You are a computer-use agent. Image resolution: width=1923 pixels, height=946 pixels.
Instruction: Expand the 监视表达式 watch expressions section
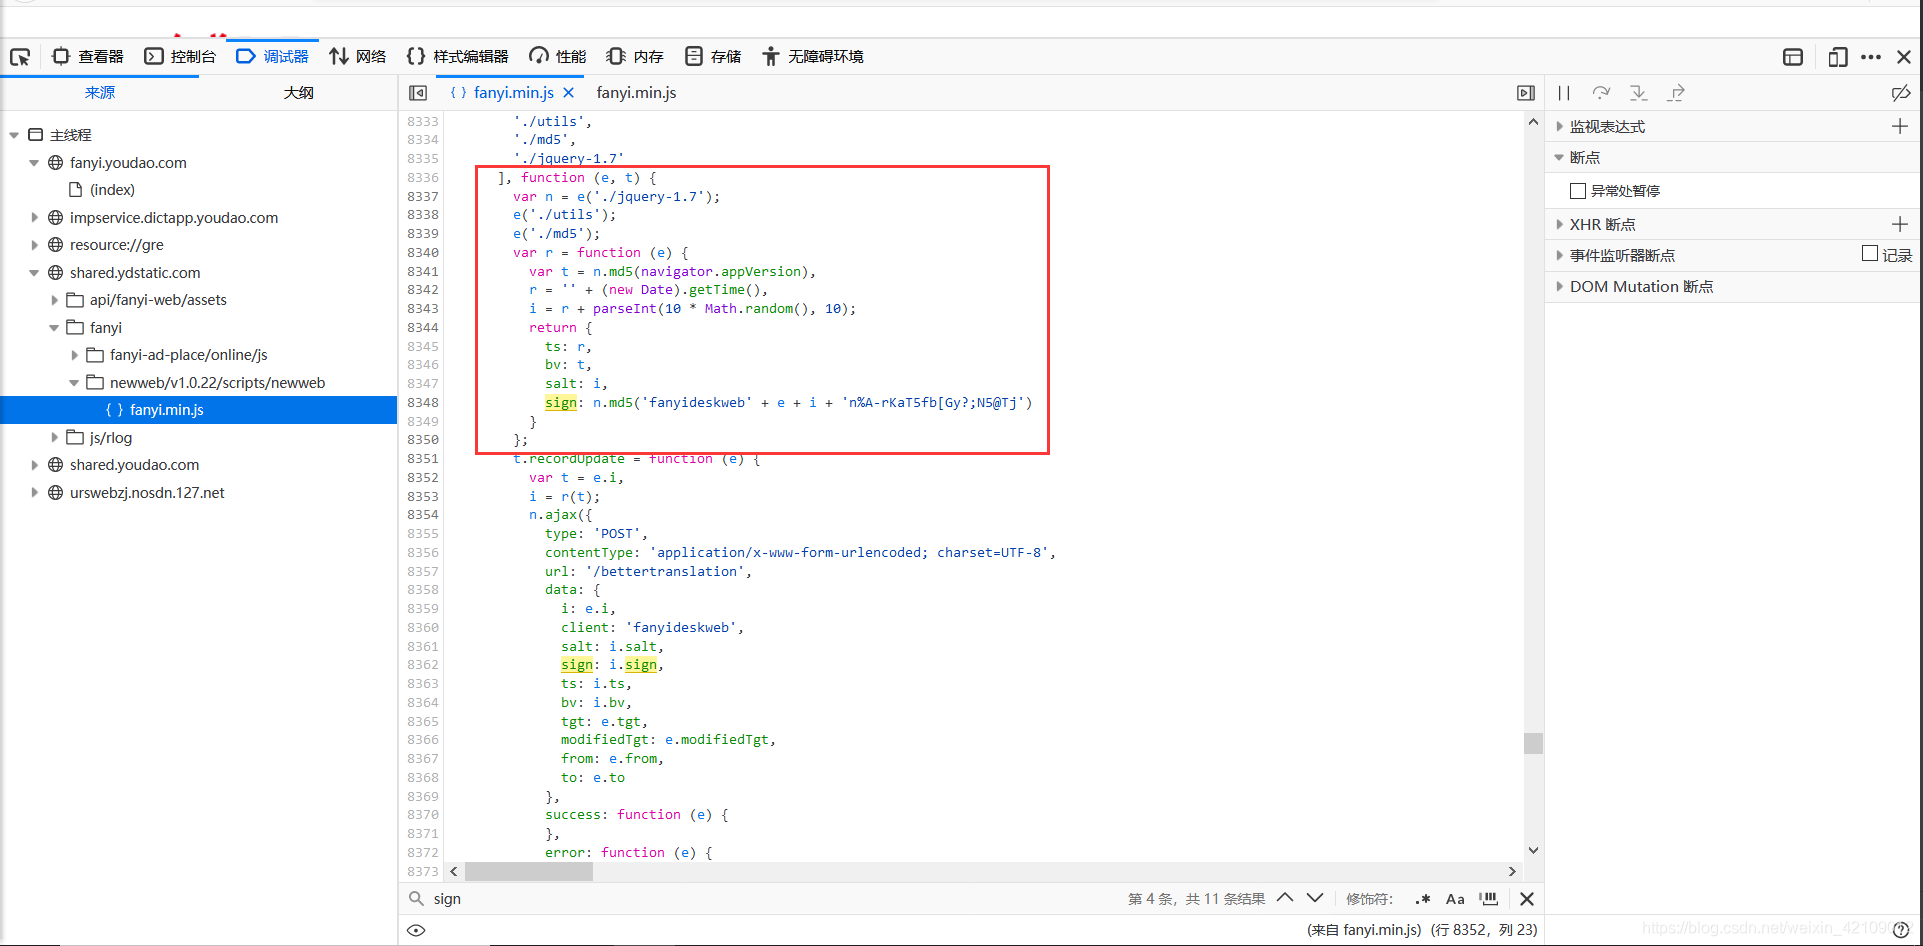pyautogui.click(x=1559, y=127)
